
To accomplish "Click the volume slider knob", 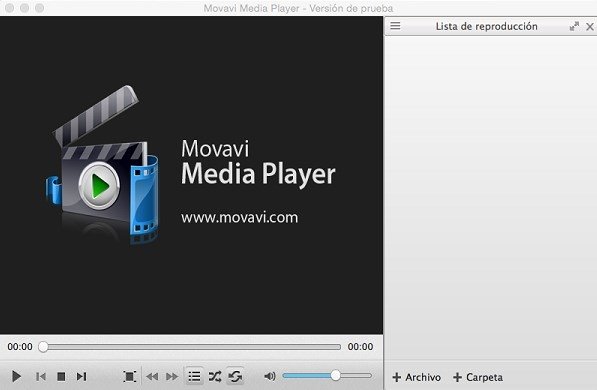I will (x=335, y=376).
